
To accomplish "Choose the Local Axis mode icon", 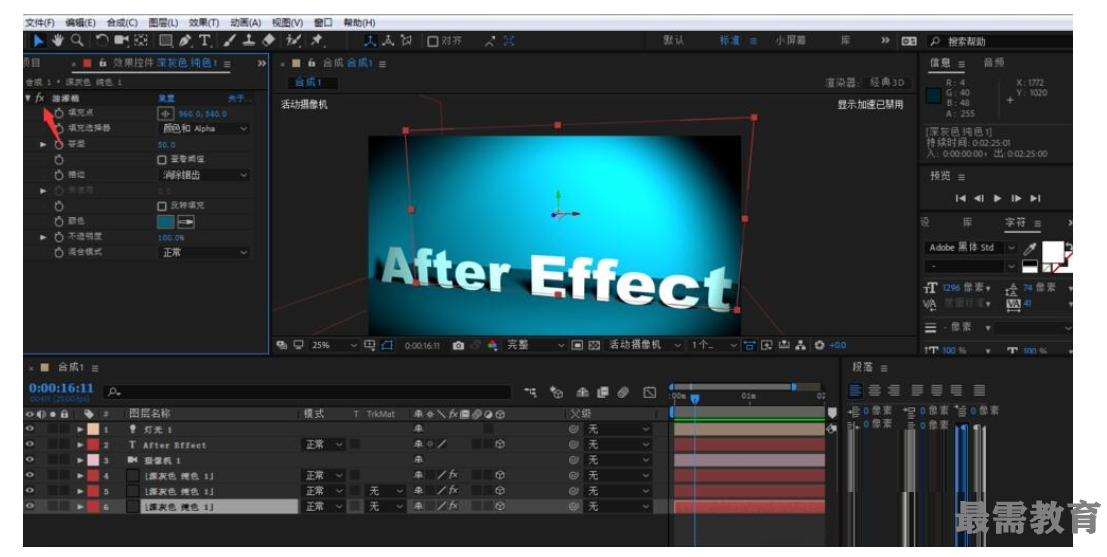I will (370, 41).
